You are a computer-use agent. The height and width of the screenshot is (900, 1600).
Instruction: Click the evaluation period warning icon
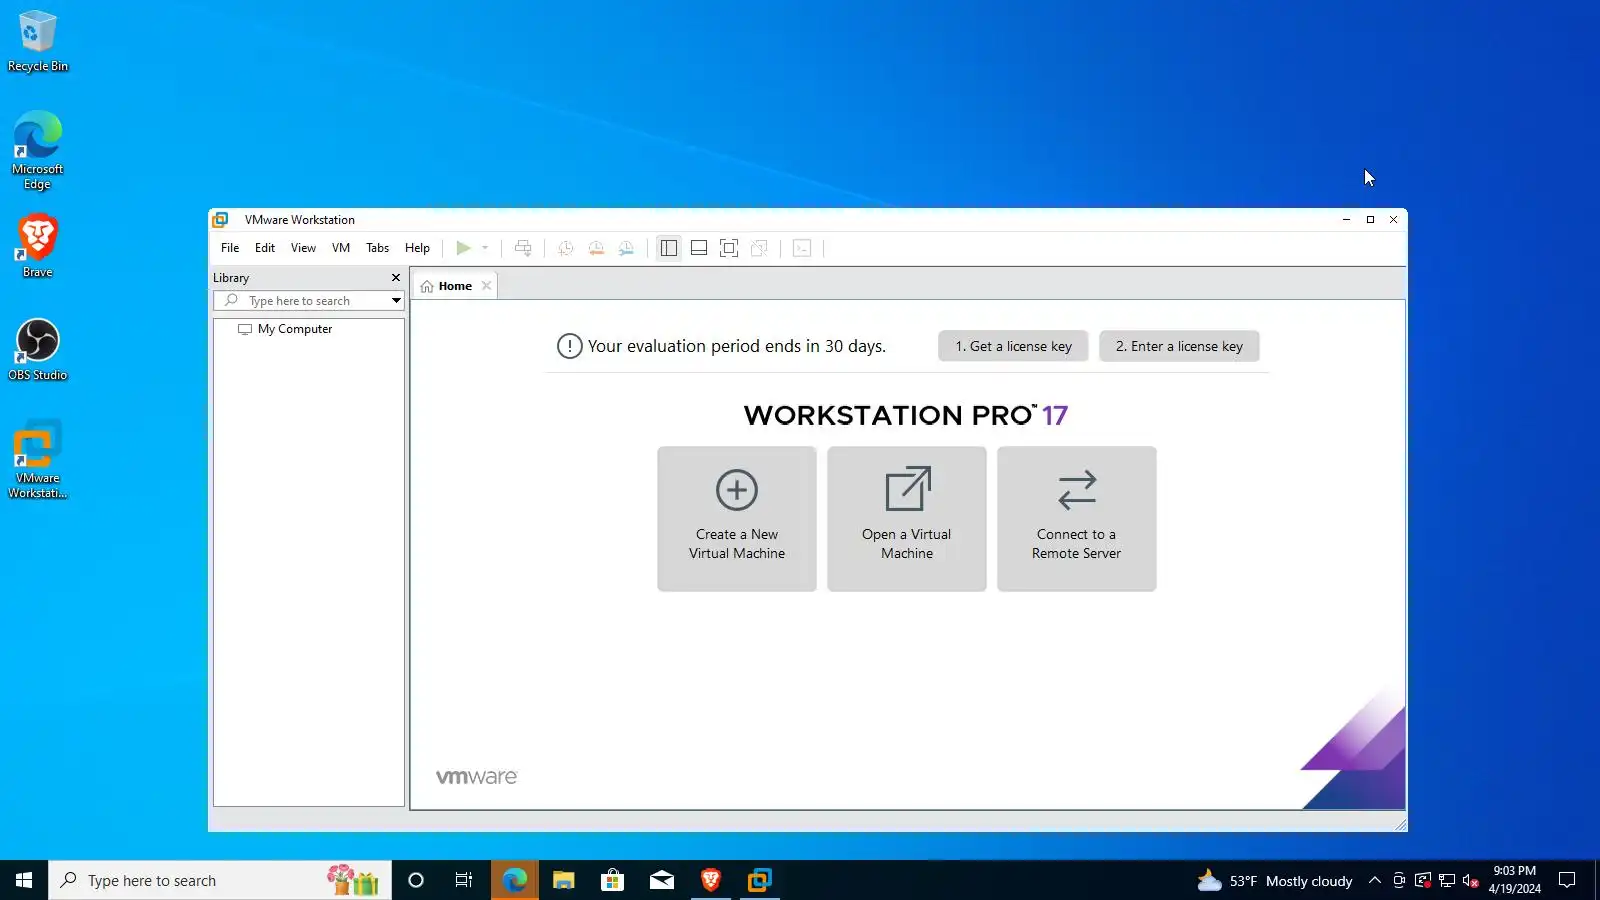coord(569,346)
